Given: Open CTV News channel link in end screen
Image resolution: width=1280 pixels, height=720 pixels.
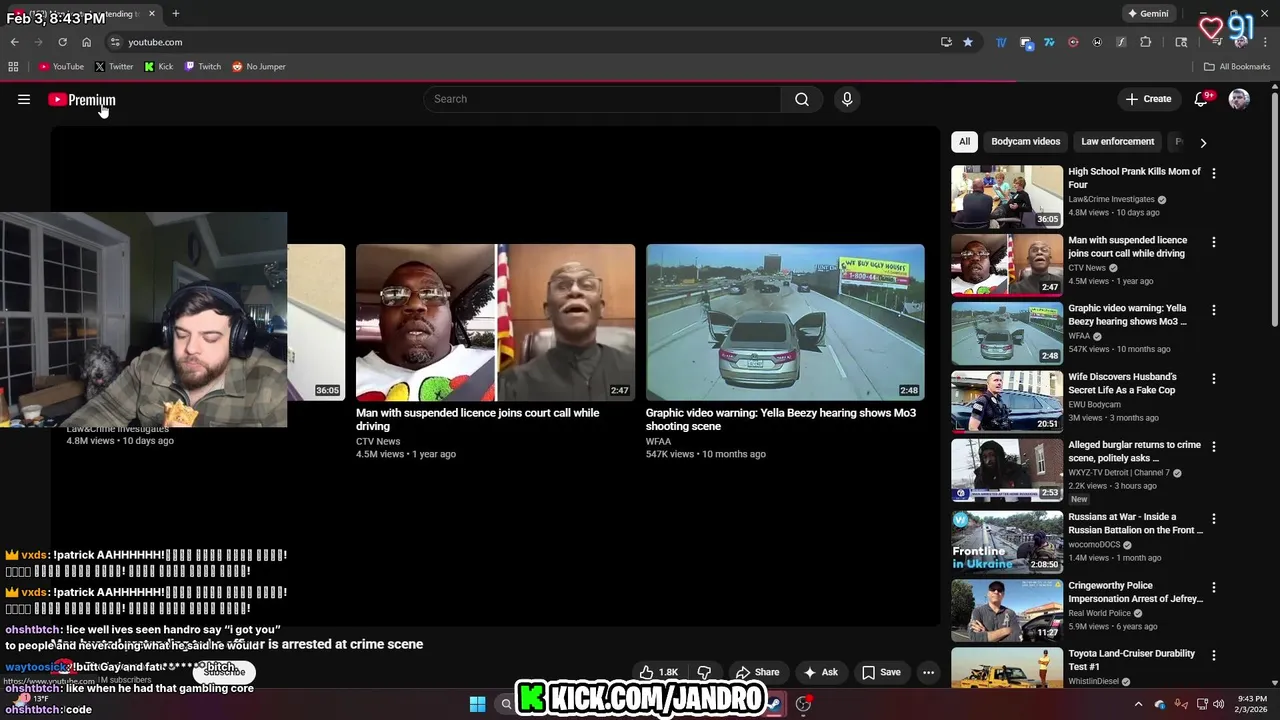Looking at the screenshot, I should pos(378,441).
